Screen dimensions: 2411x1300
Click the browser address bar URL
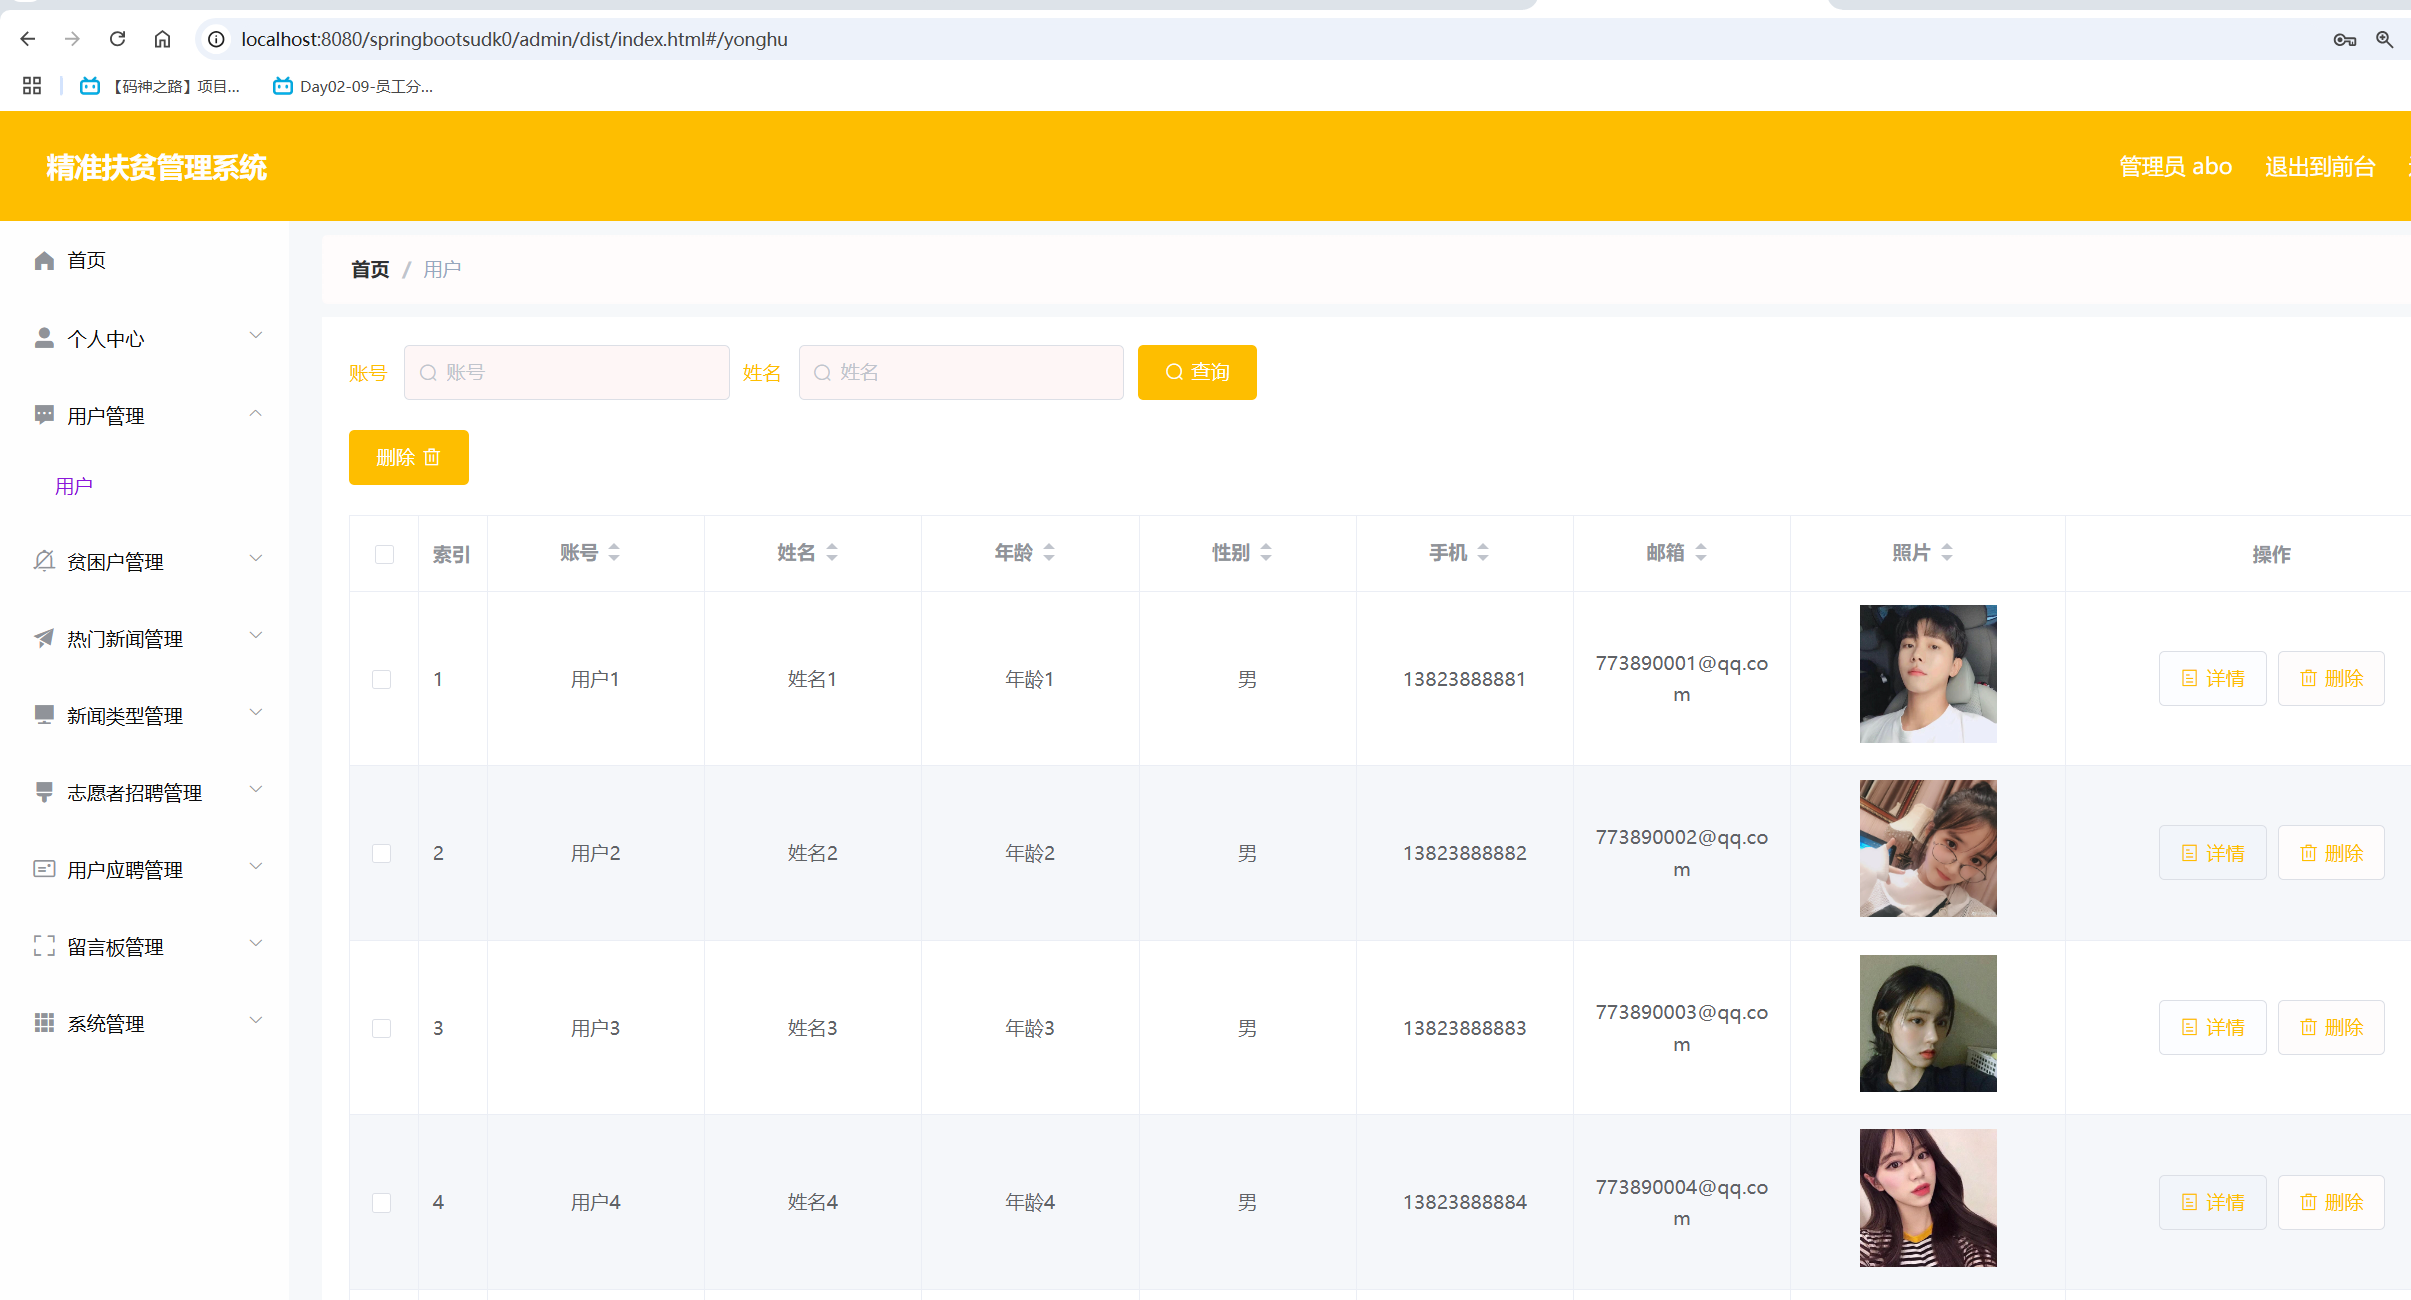[x=514, y=39]
